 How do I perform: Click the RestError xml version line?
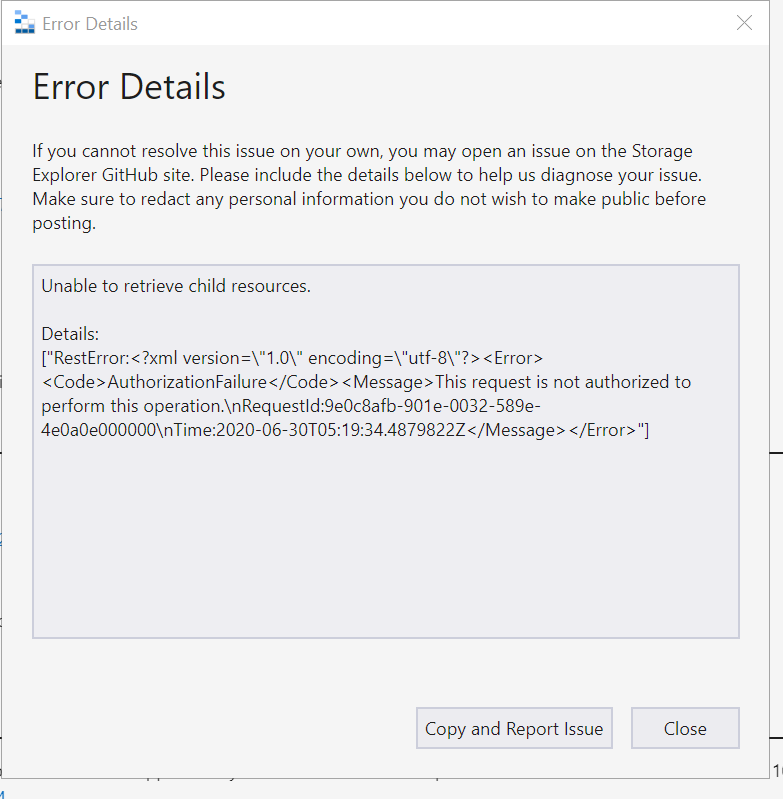point(292,358)
